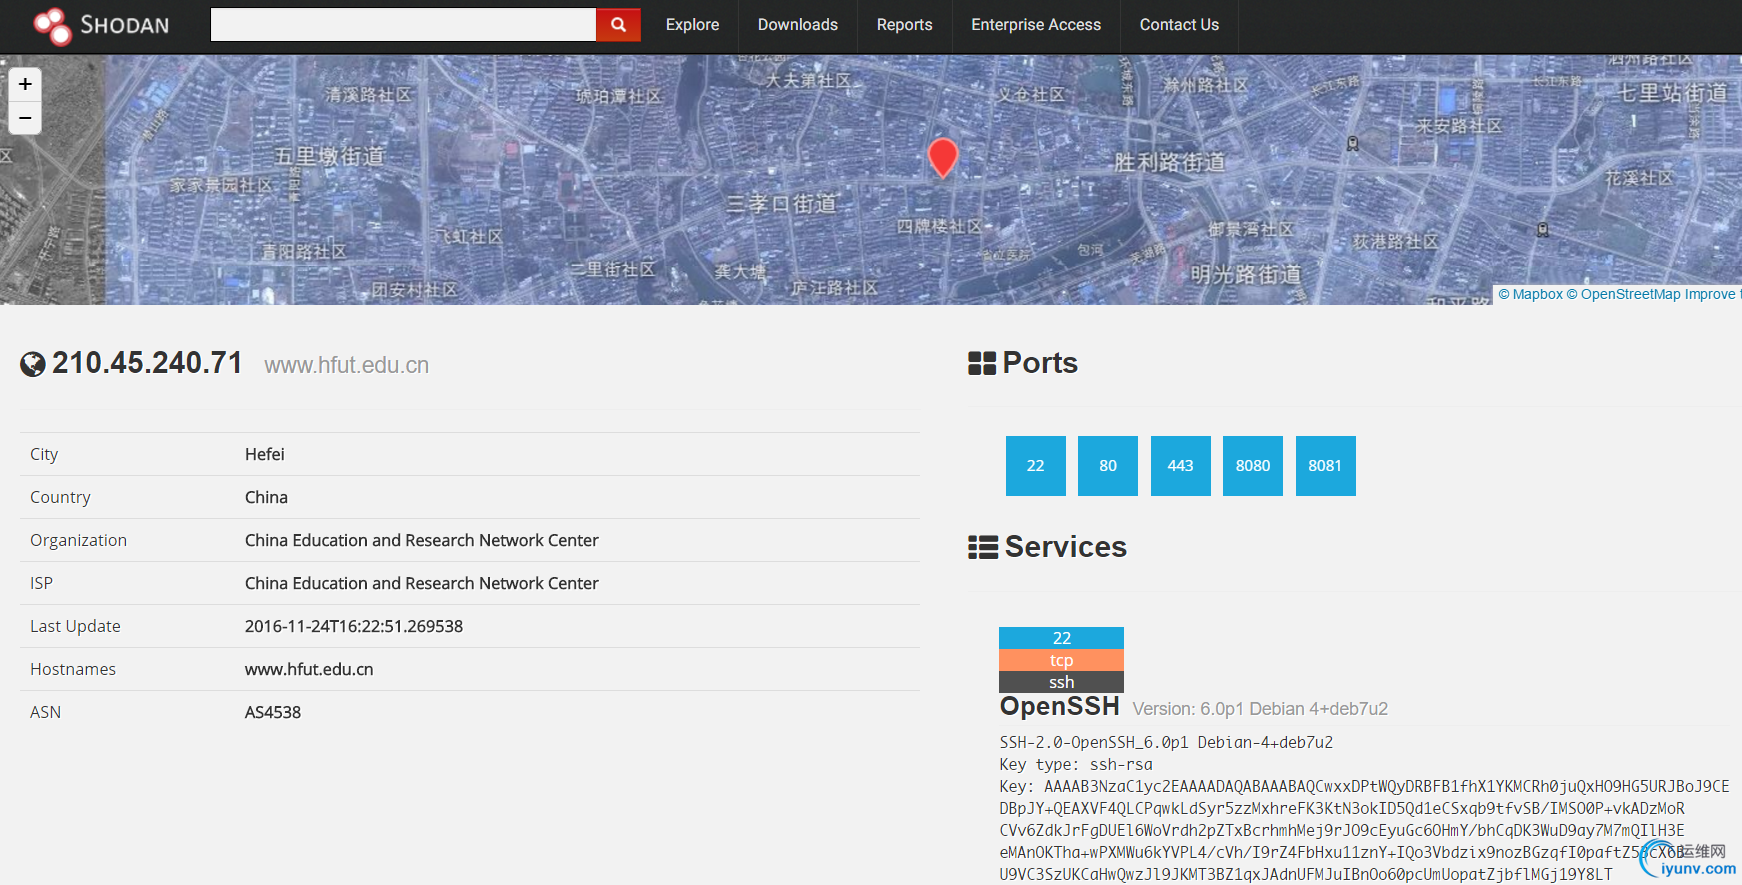Click the Ports grid icon
The width and height of the screenshot is (1742, 885).
982,363
